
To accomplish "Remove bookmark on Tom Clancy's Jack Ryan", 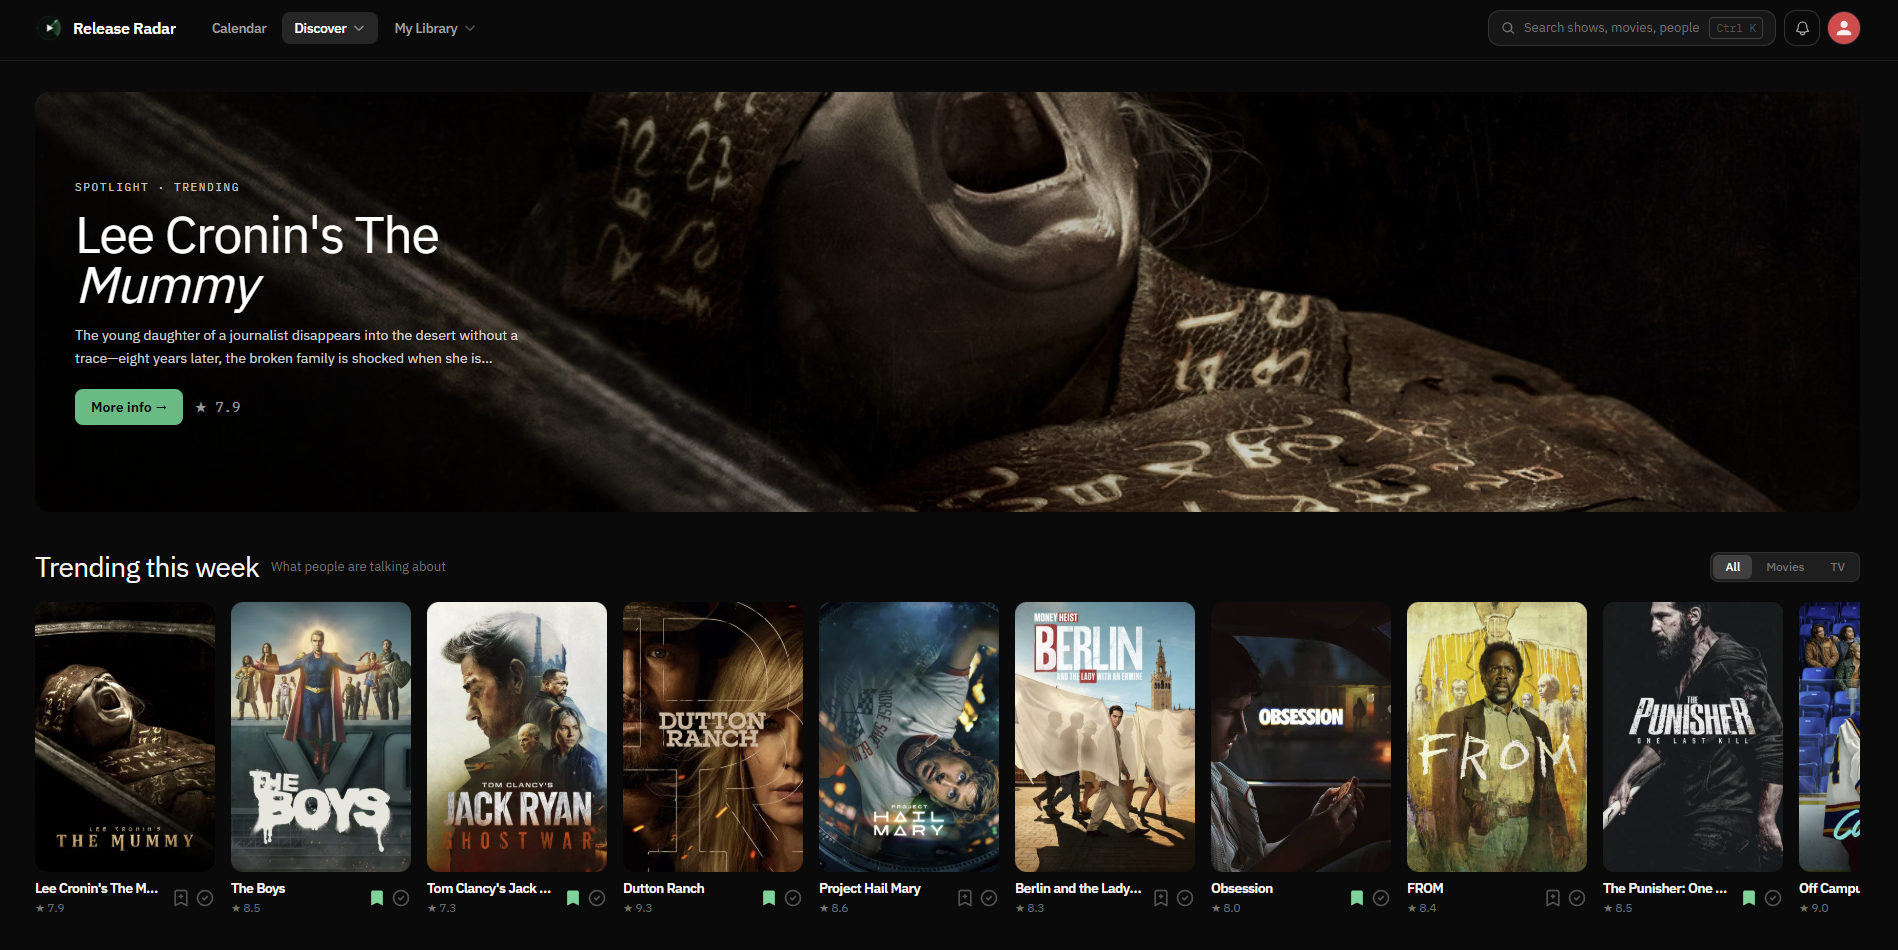I will coord(573,898).
